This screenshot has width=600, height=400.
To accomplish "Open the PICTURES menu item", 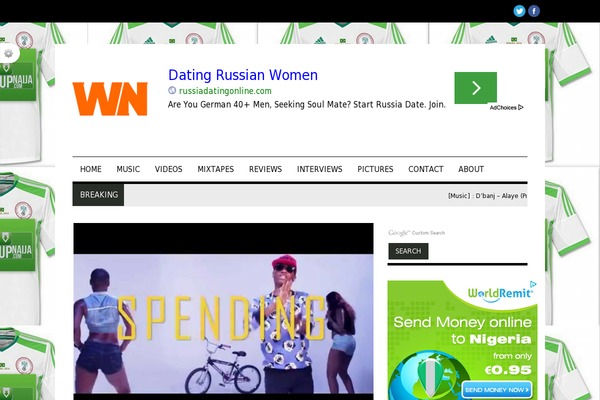I will tap(375, 169).
